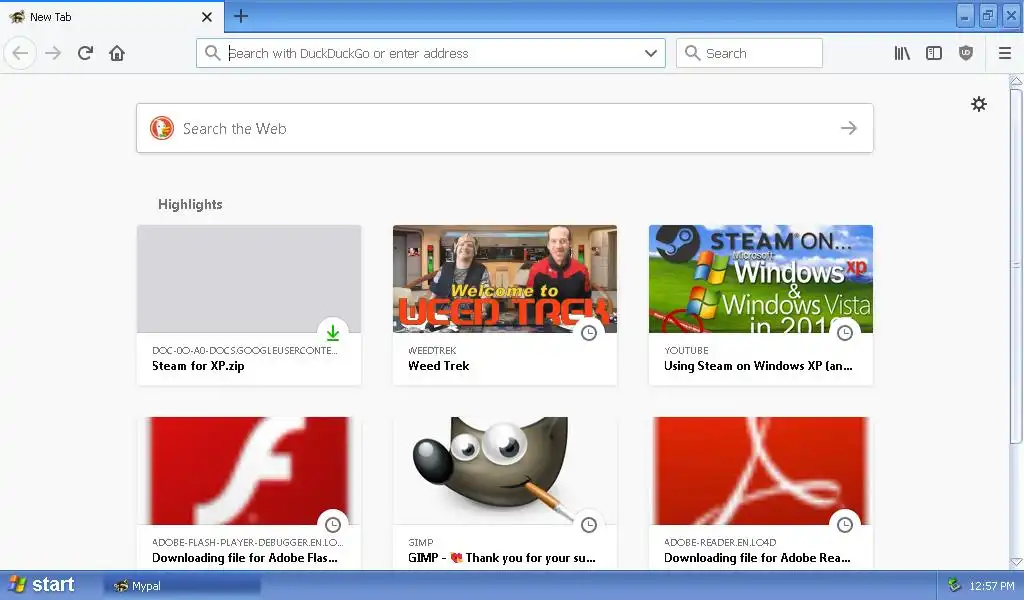Image resolution: width=1024 pixels, height=600 pixels.
Task: Click the DuckDuckGo logo in search box
Action: coord(162,128)
